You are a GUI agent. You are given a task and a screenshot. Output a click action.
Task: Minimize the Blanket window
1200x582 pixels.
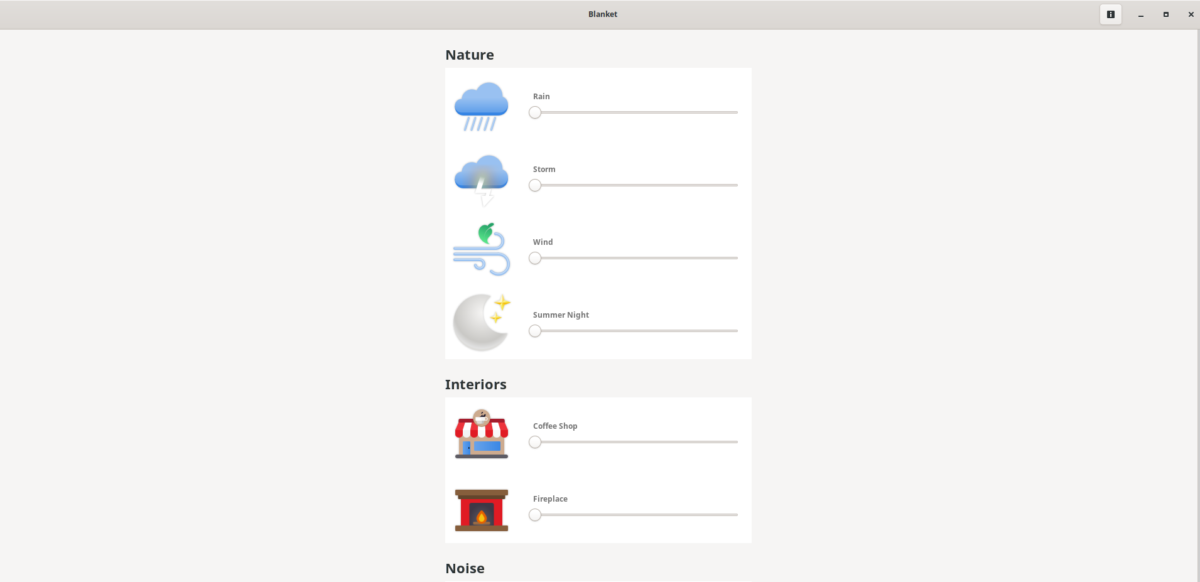1140,14
